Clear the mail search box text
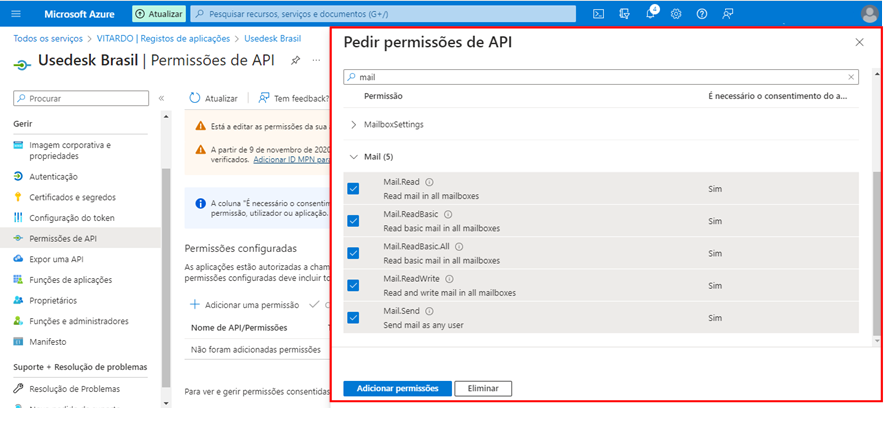886x428 pixels. [851, 77]
